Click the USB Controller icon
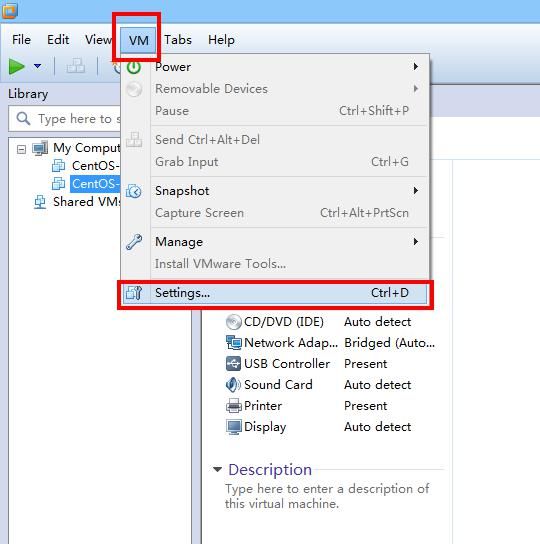 click(x=234, y=364)
